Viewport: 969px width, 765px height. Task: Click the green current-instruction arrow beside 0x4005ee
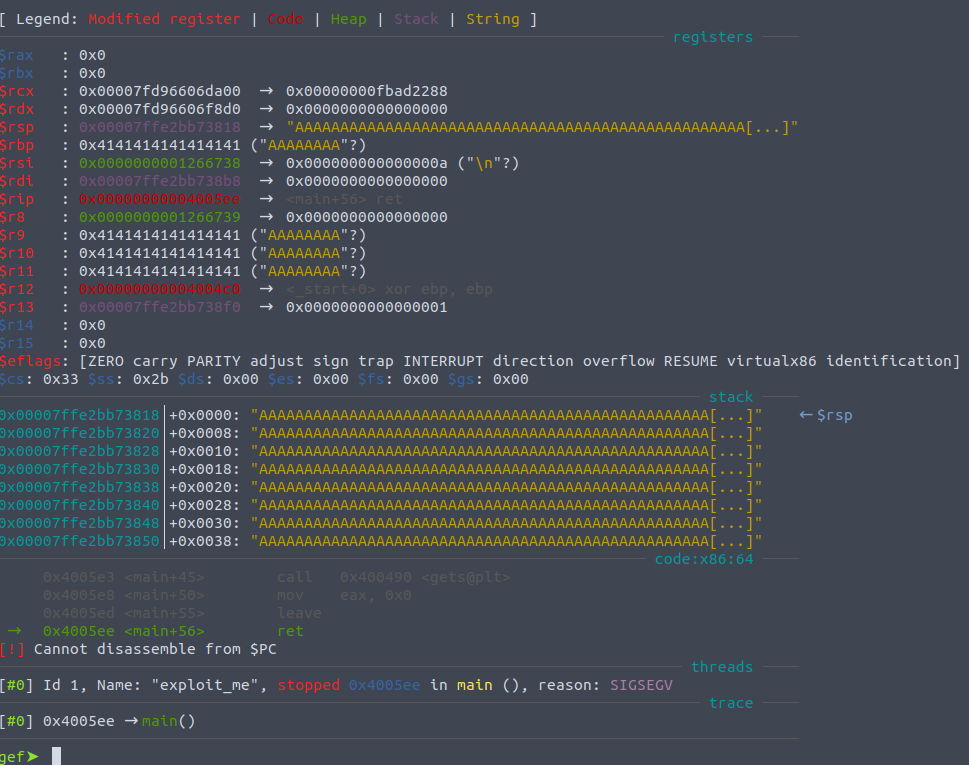pos(15,631)
